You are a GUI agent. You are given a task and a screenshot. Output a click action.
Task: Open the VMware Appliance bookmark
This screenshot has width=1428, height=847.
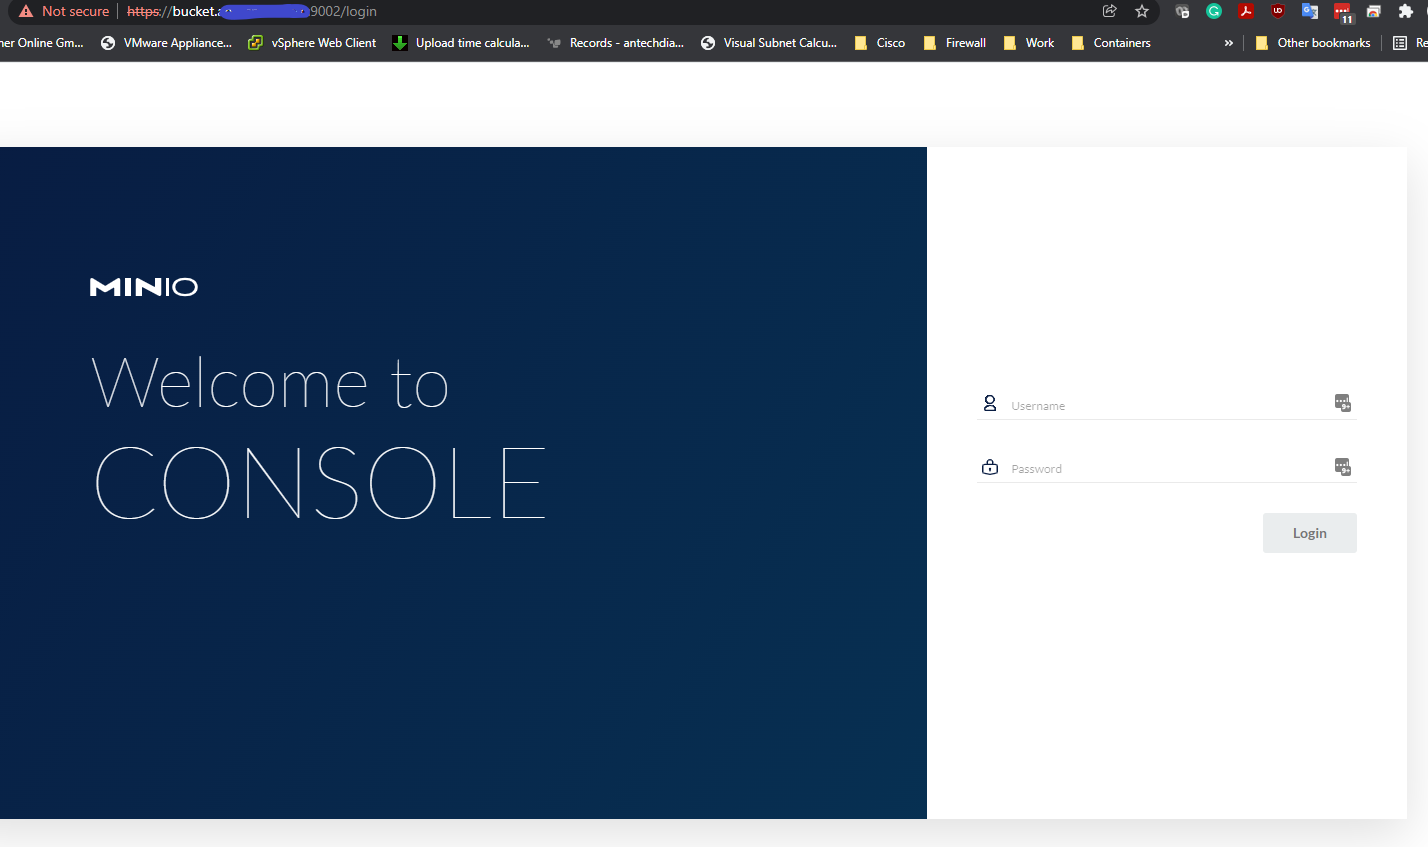166,43
